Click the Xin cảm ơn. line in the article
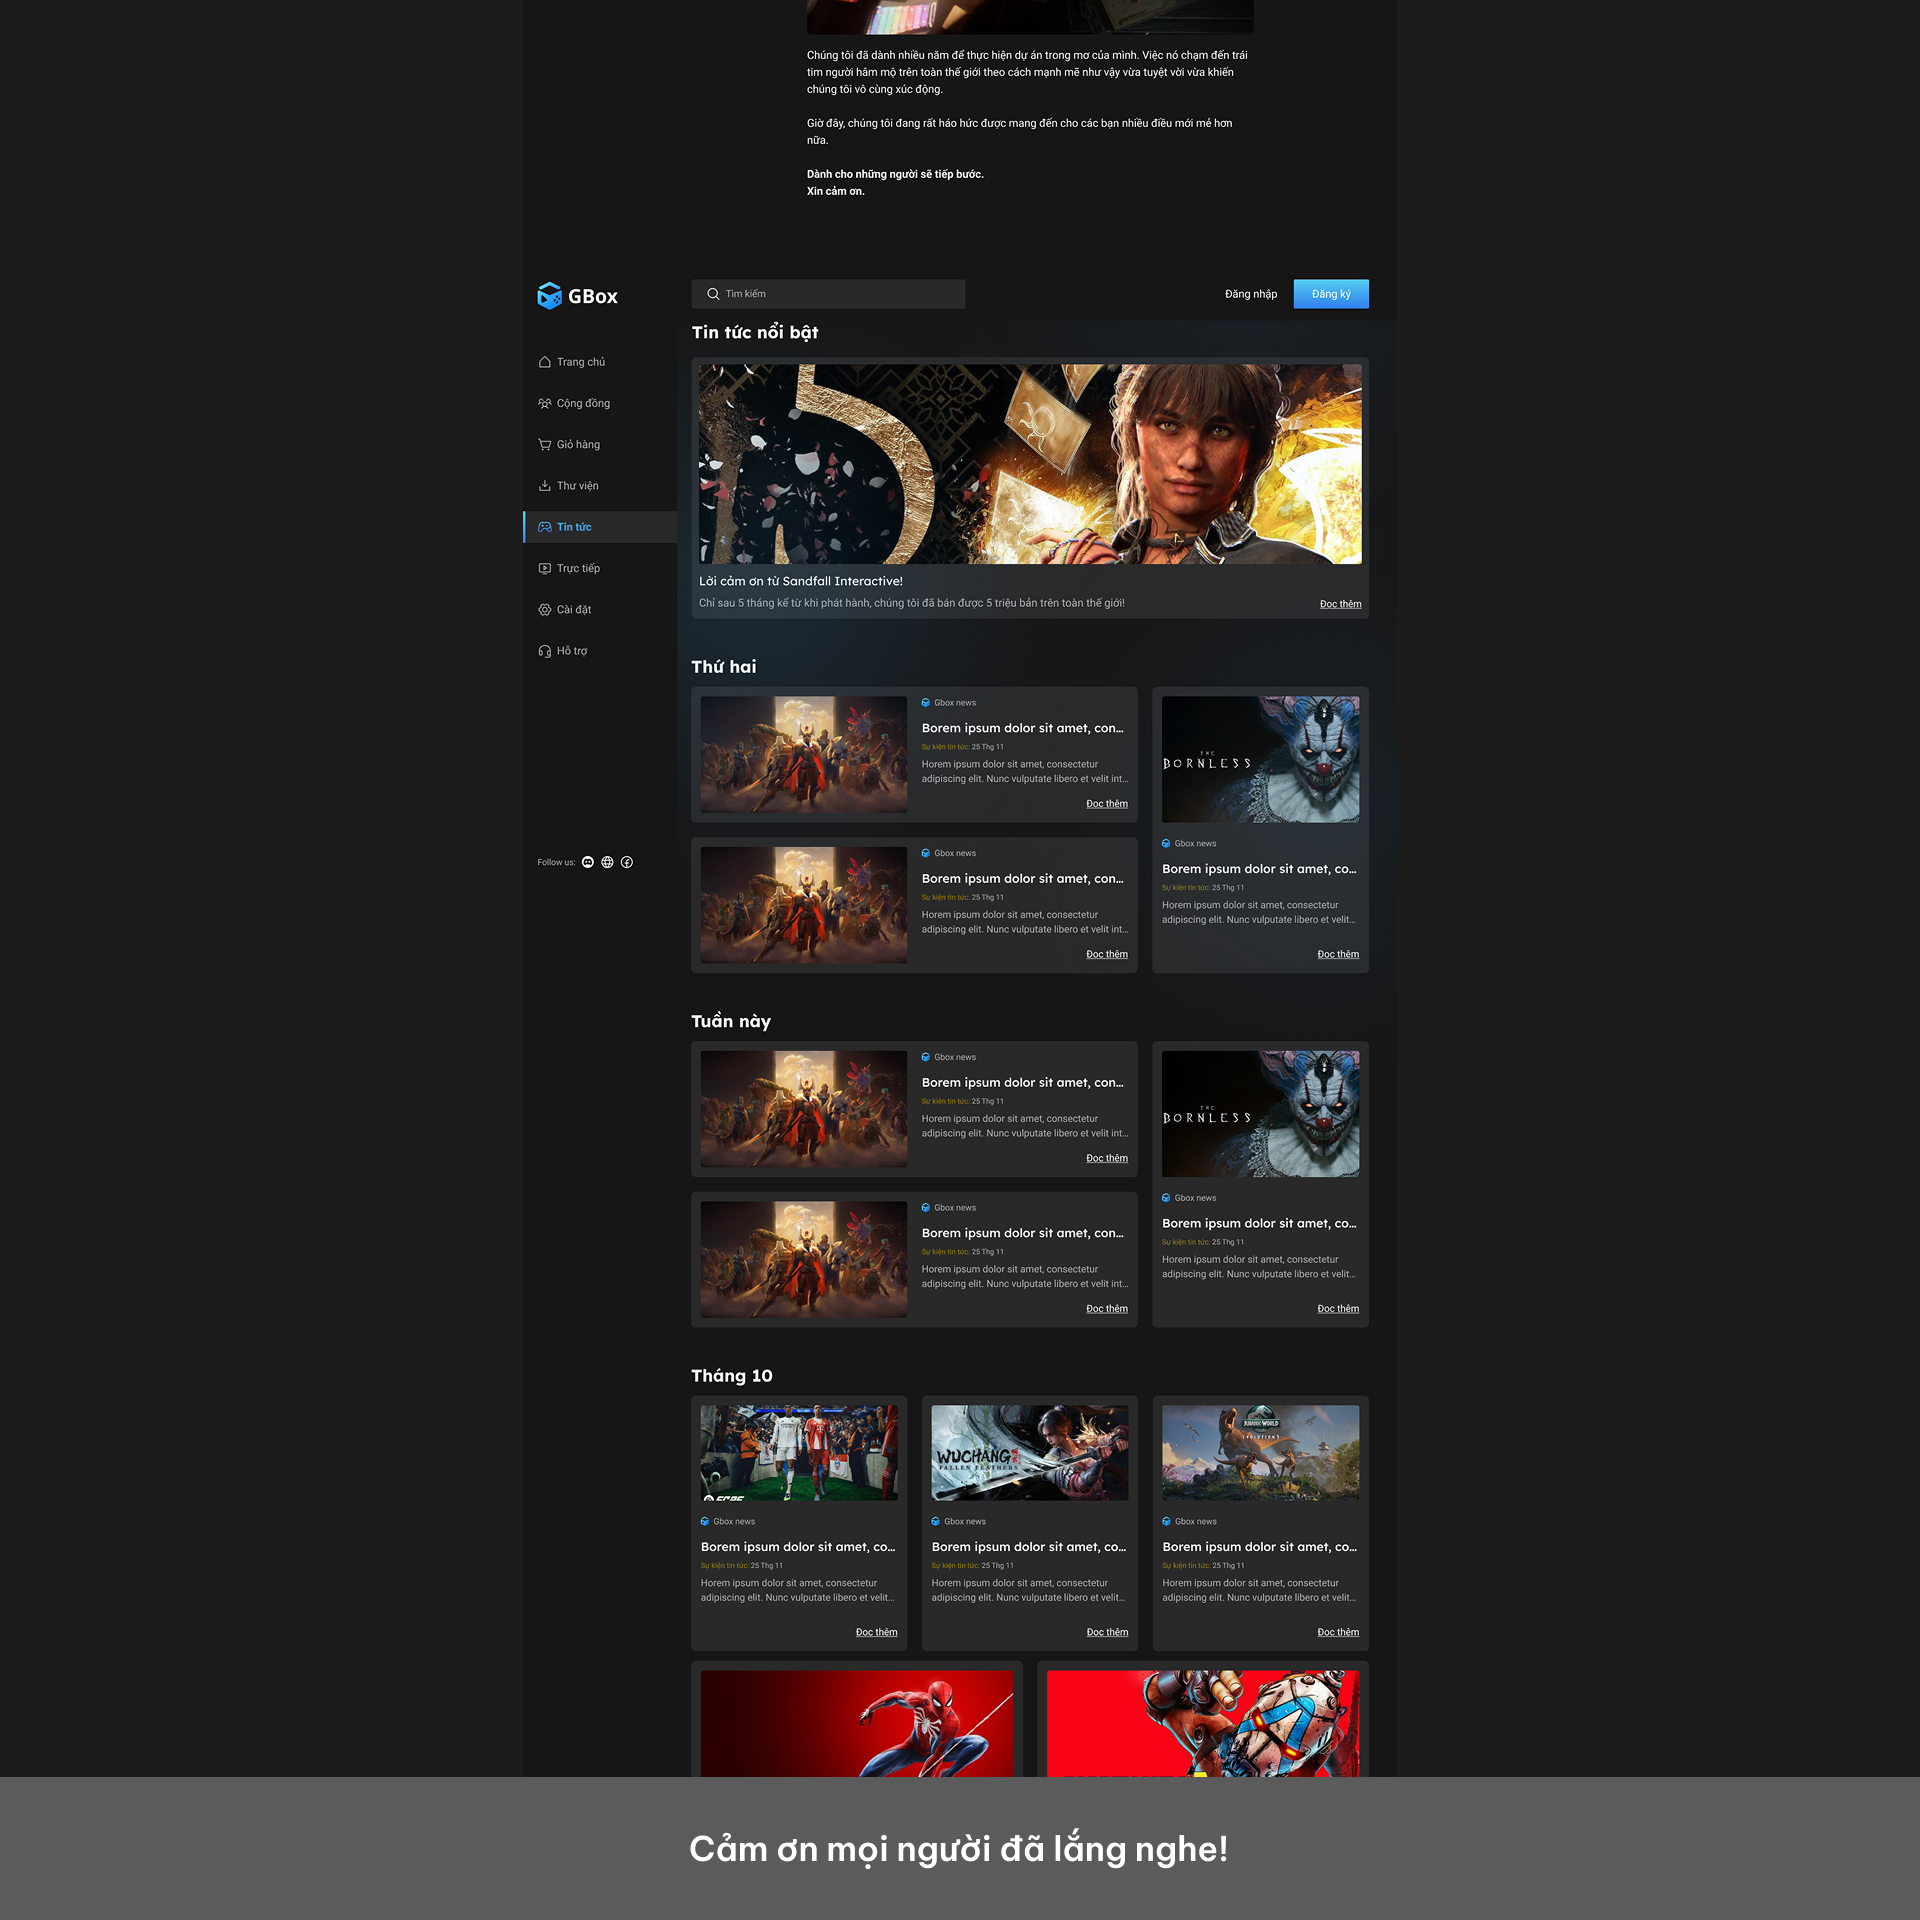This screenshot has width=1920, height=1920. point(836,191)
